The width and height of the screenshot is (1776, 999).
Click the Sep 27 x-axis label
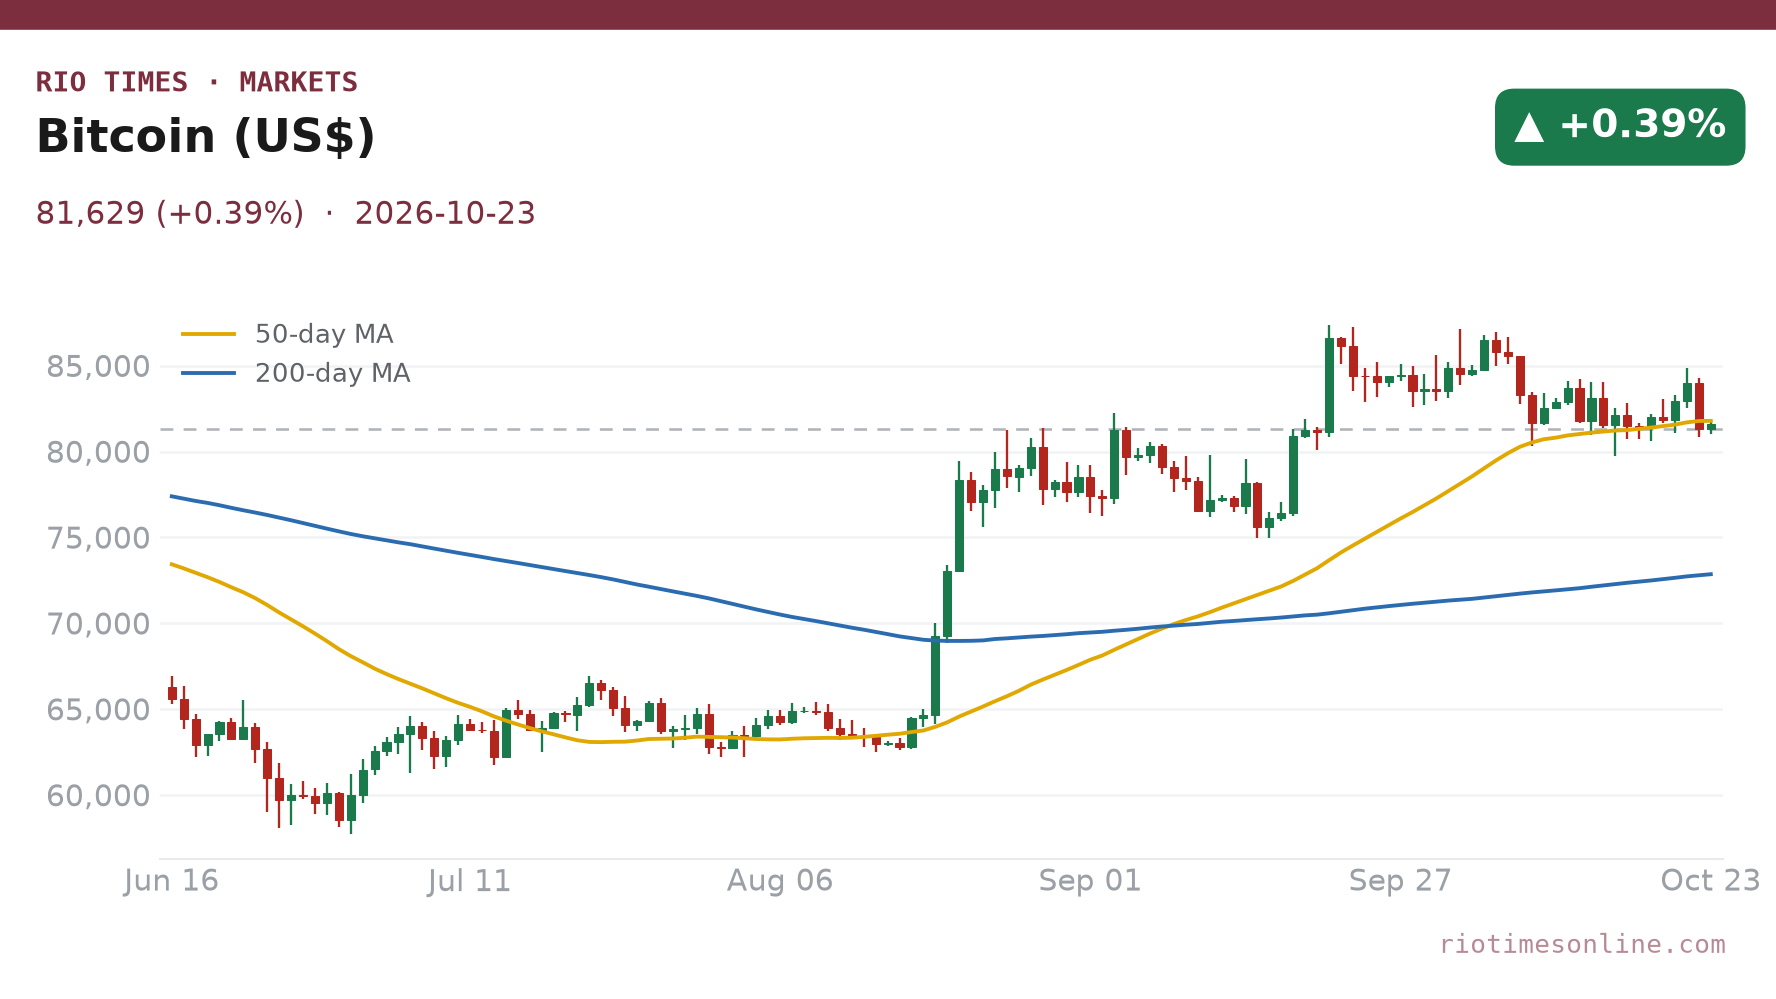tap(1400, 881)
